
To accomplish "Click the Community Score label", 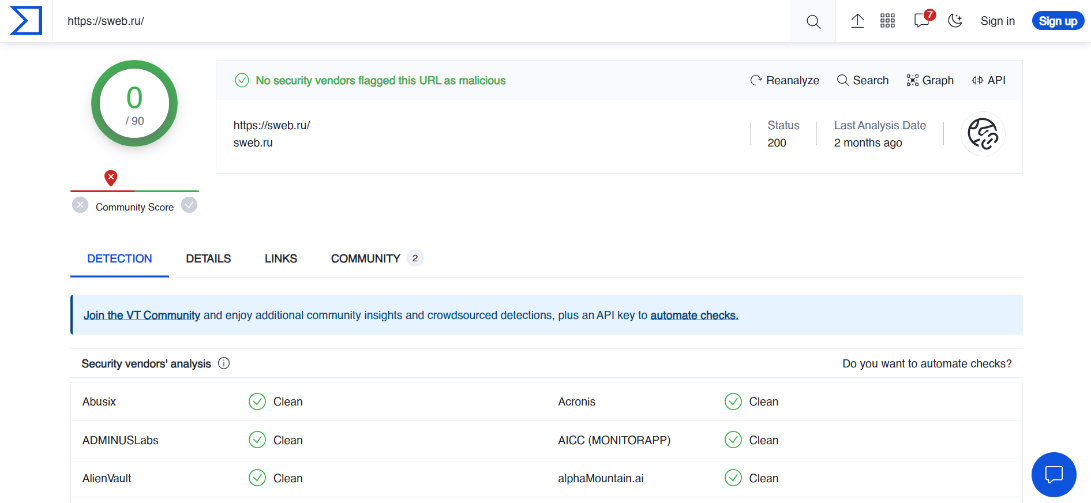I will 134,207.
